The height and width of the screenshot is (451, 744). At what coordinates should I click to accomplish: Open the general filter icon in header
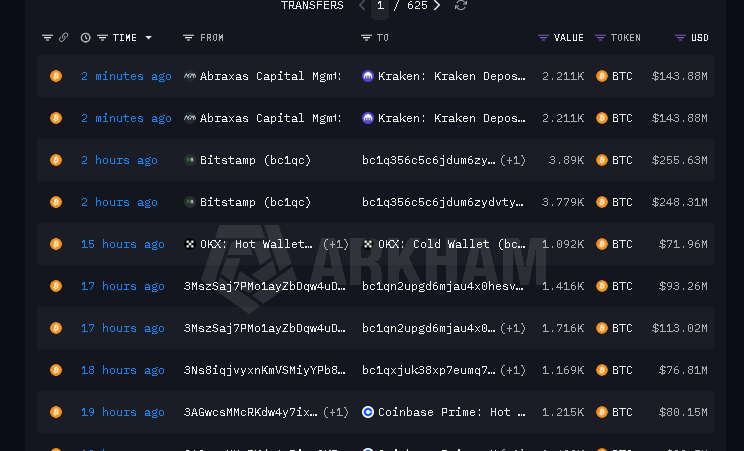point(47,38)
